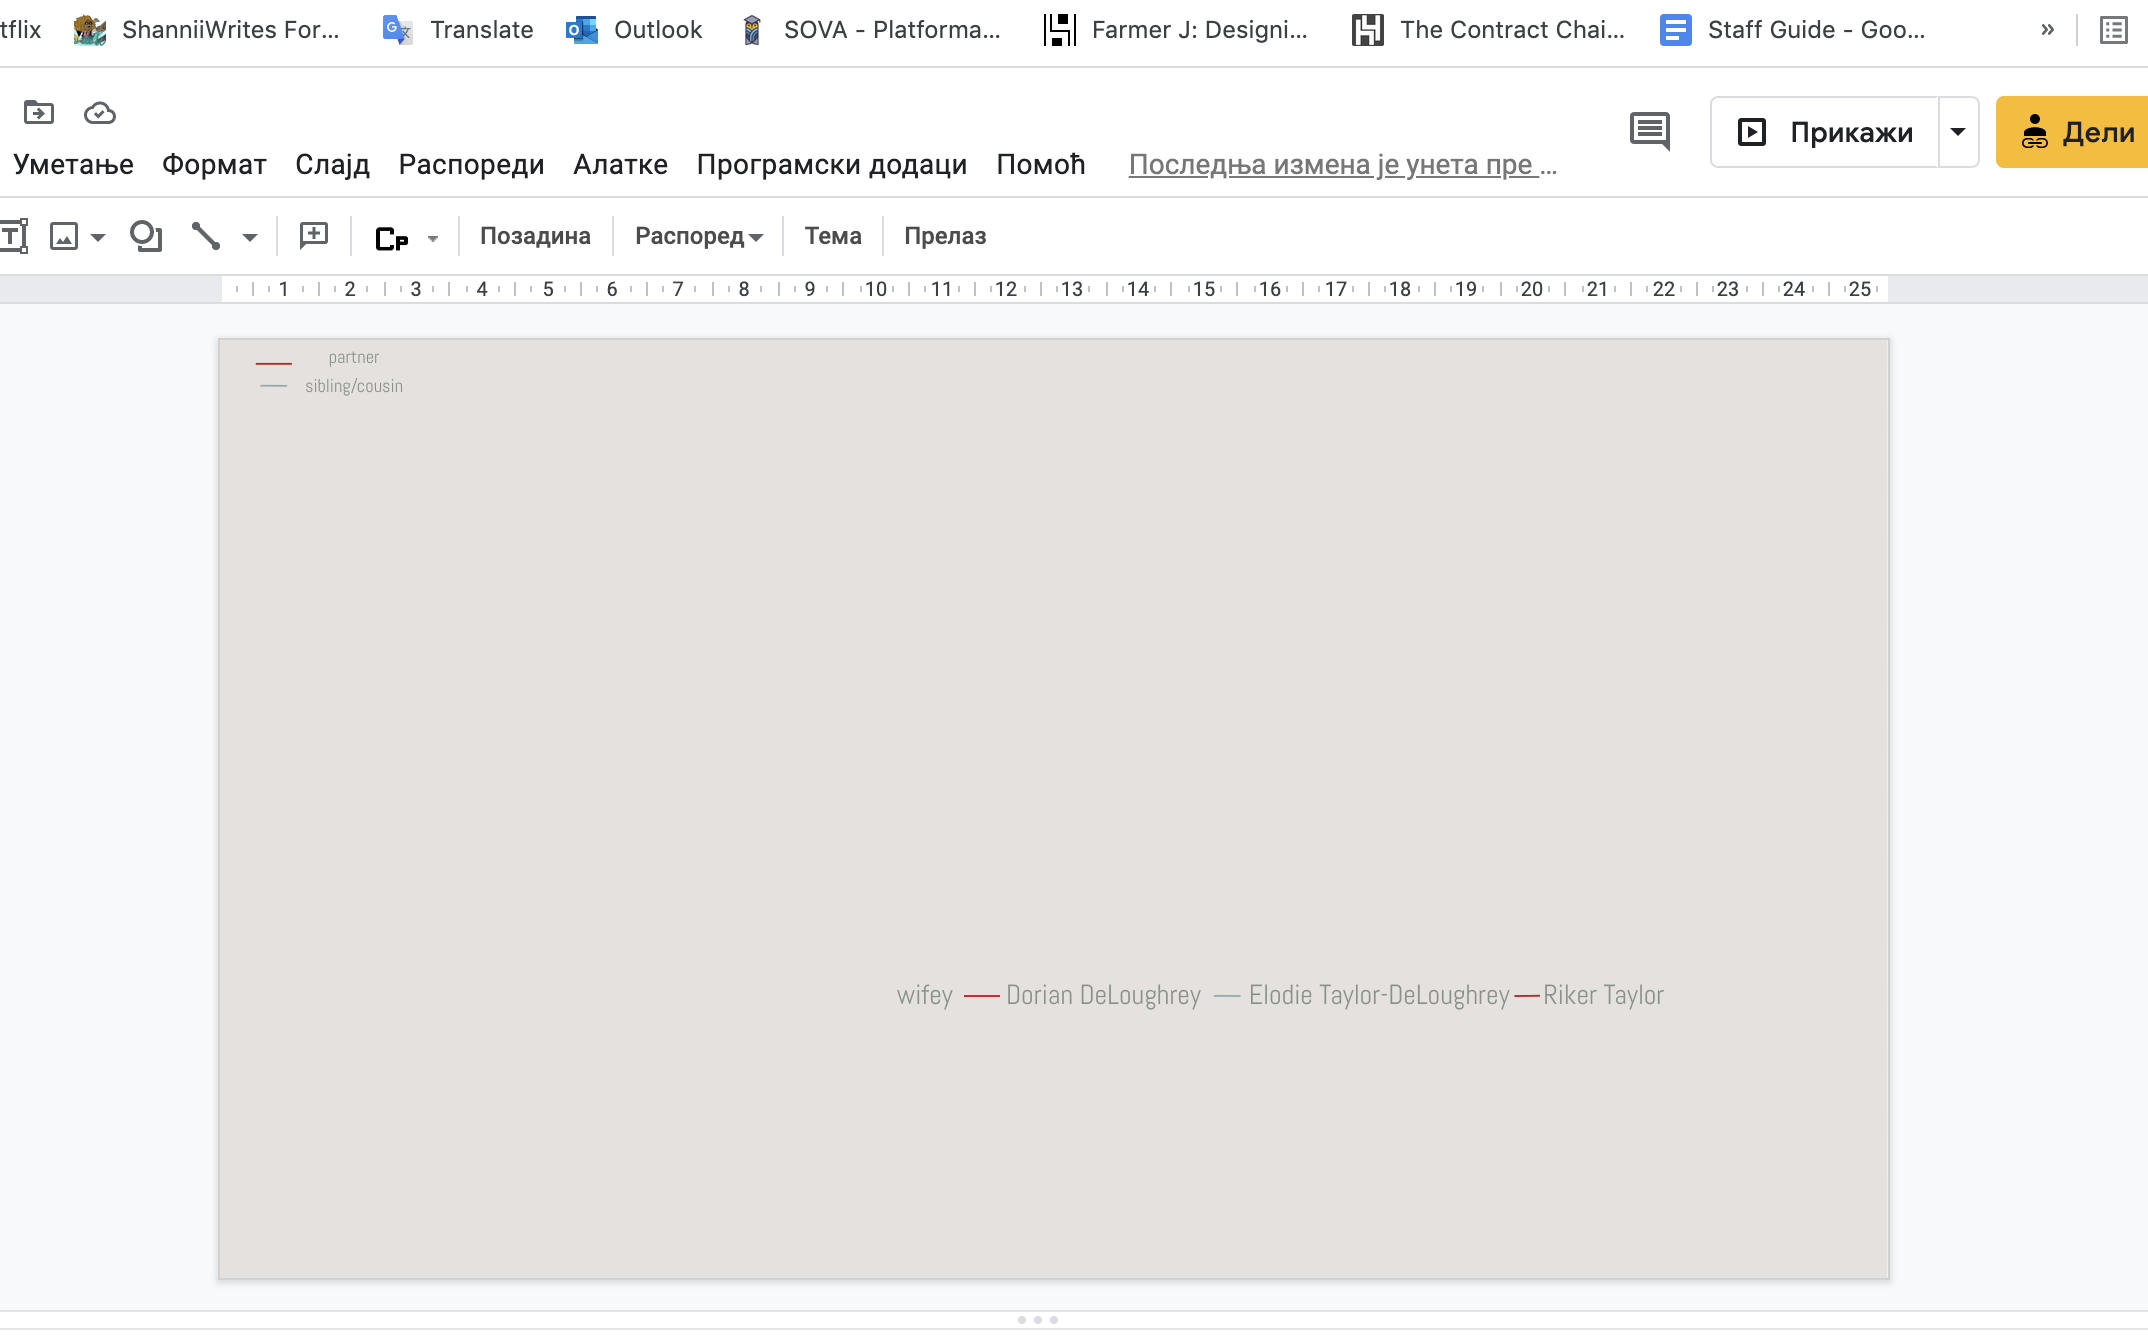Viewport: 2148px width, 1340px height.
Task: Open the ShanniiWrites bookmark
Action: tap(207, 30)
